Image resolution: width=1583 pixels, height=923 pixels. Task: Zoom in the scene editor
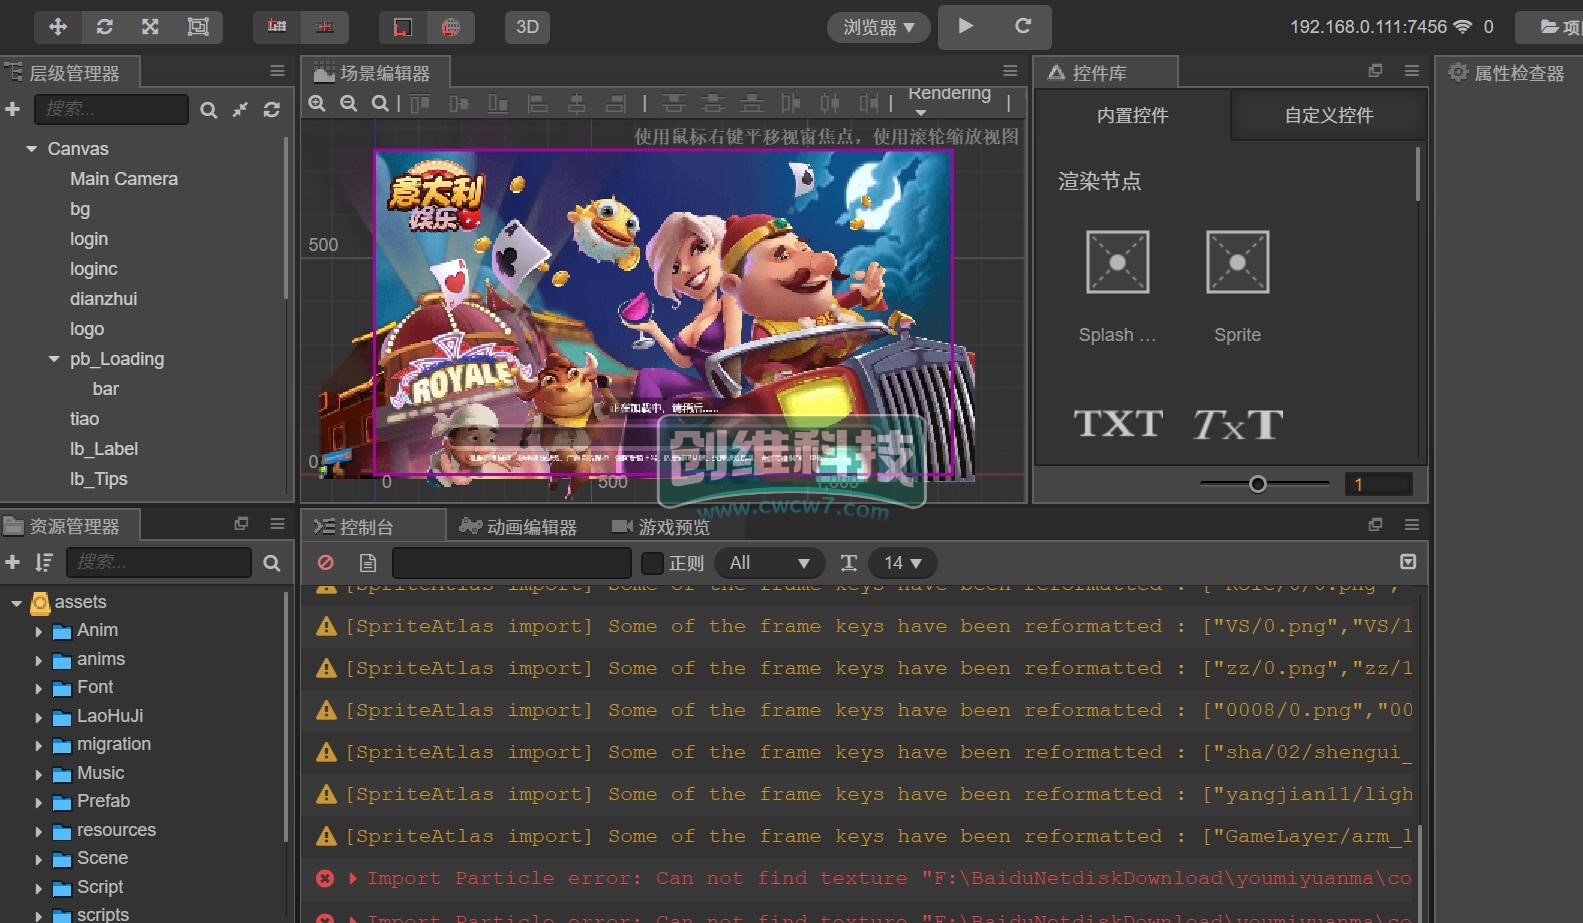(x=317, y=103)
